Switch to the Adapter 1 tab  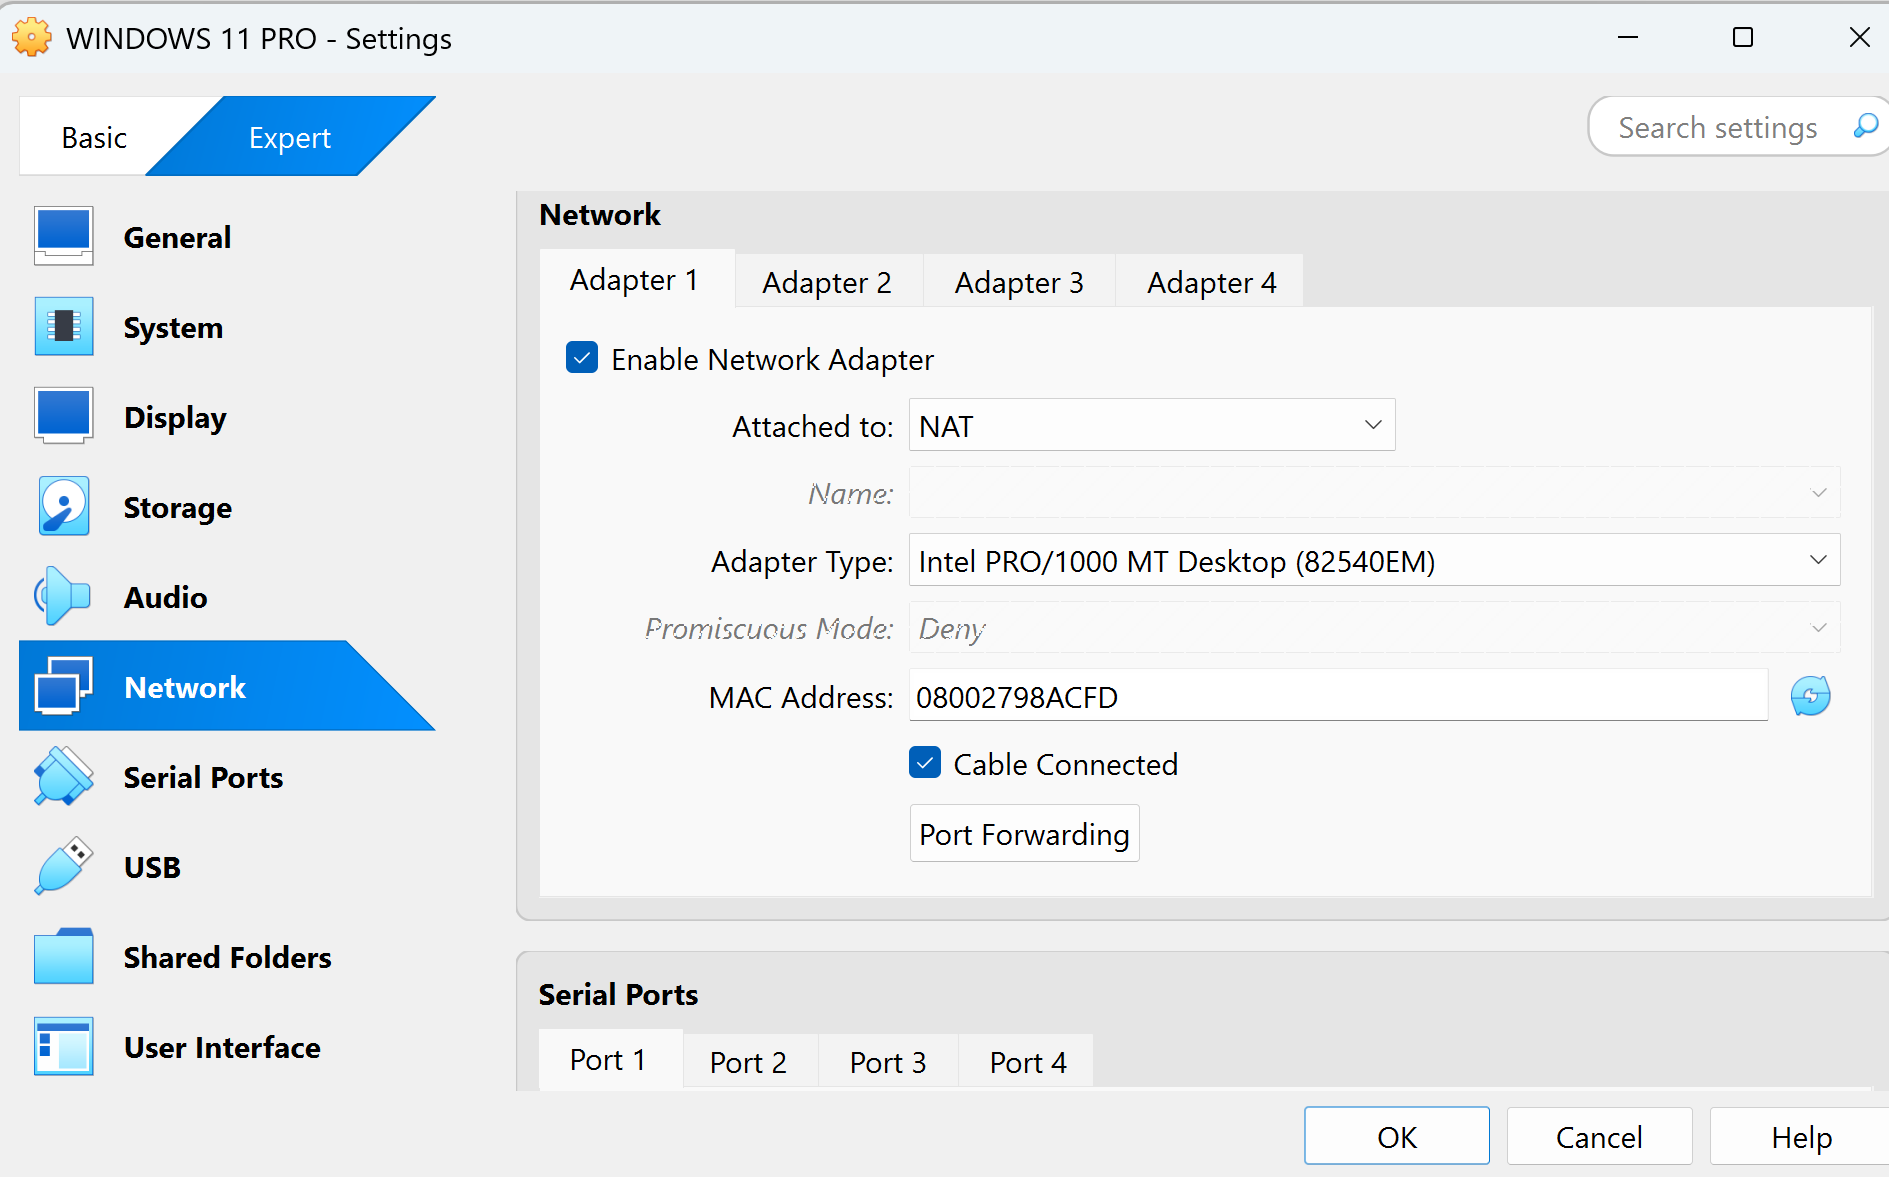[x=635, y=280]
